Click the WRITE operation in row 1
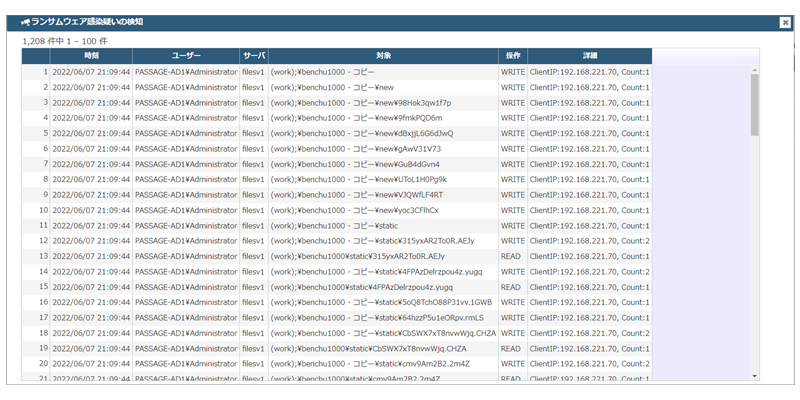This screenshot has height=400, width=800. point(513,72)
